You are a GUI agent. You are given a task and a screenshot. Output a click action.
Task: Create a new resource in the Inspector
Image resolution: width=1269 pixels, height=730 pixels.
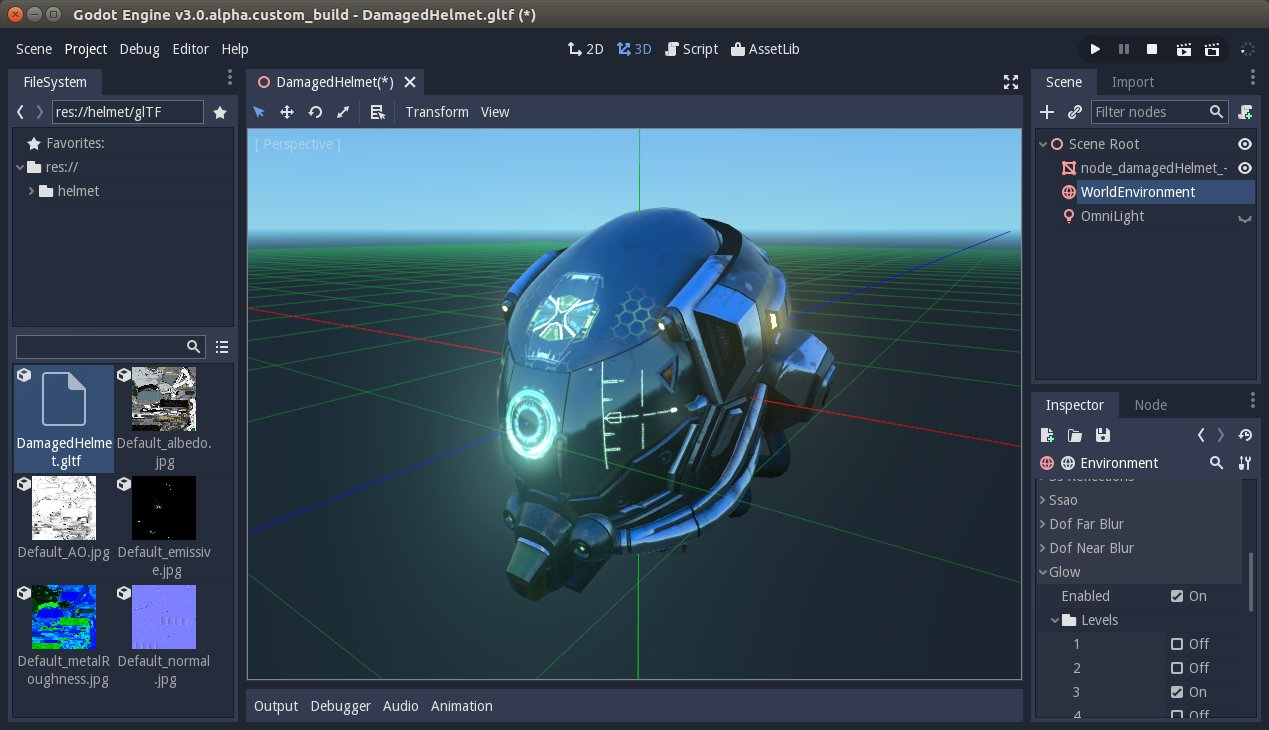pyautogui.click(x=1048, y=436)
